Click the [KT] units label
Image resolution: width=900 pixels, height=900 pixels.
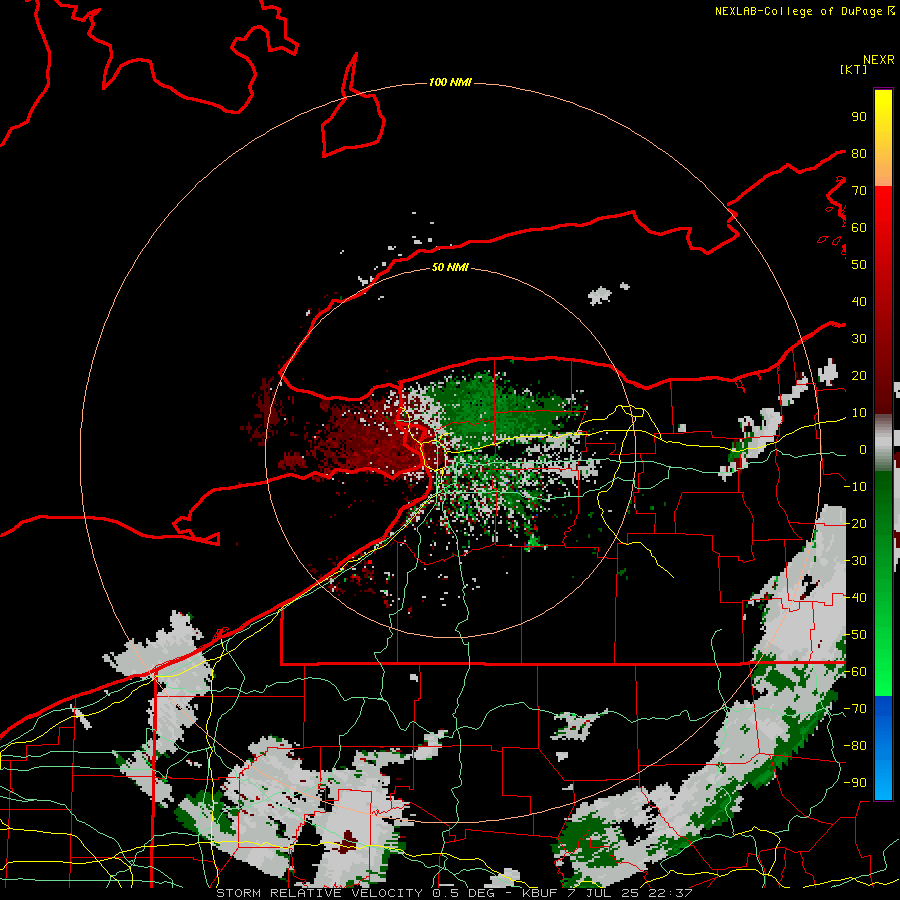pyautogui.click(x=854, y=69)
